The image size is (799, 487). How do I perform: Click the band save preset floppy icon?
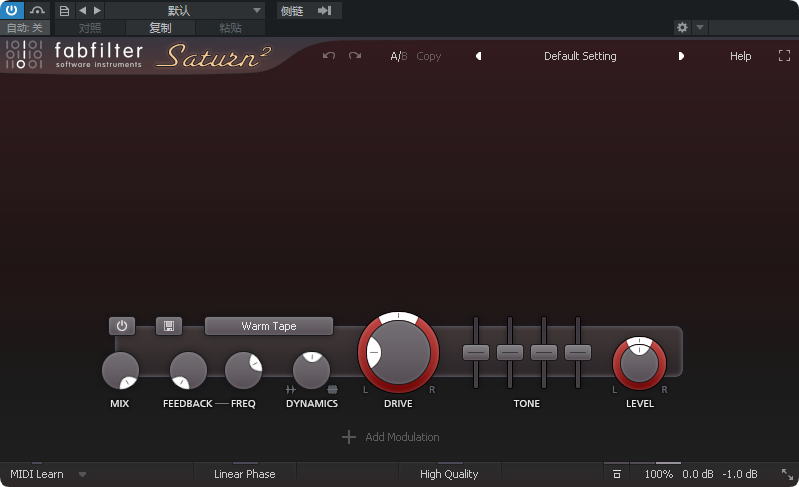[169, 326]
